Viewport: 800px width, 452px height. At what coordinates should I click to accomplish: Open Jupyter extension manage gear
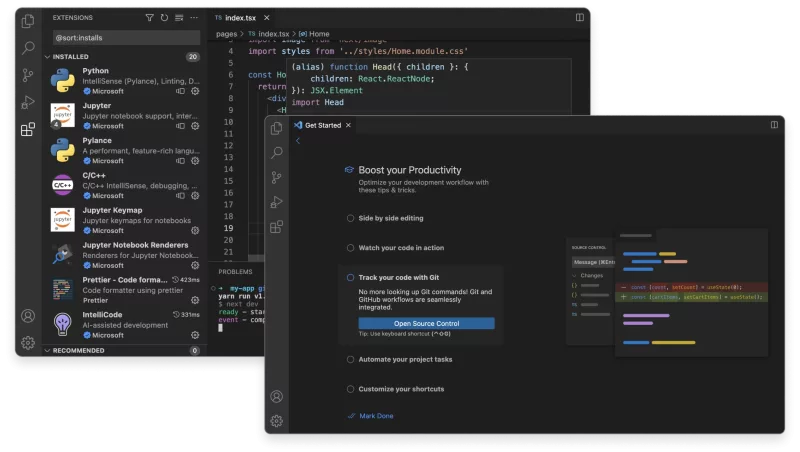tap(195, 126)
